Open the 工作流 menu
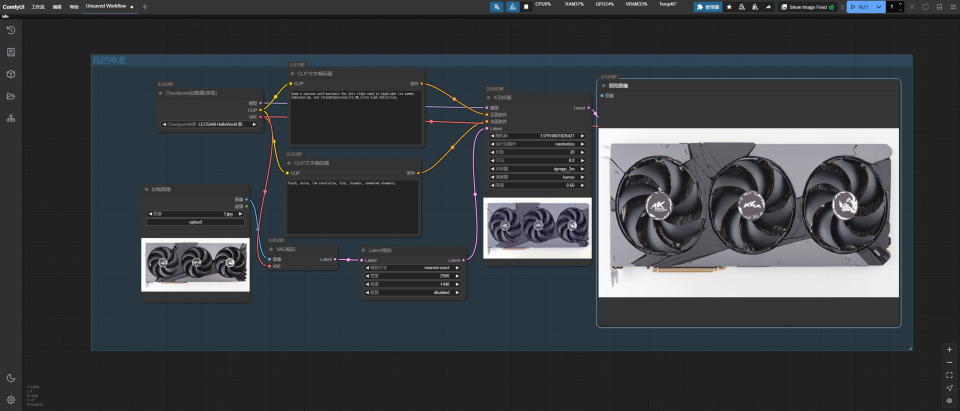This screenshot has width=960, height=411. tap(38, 7)
